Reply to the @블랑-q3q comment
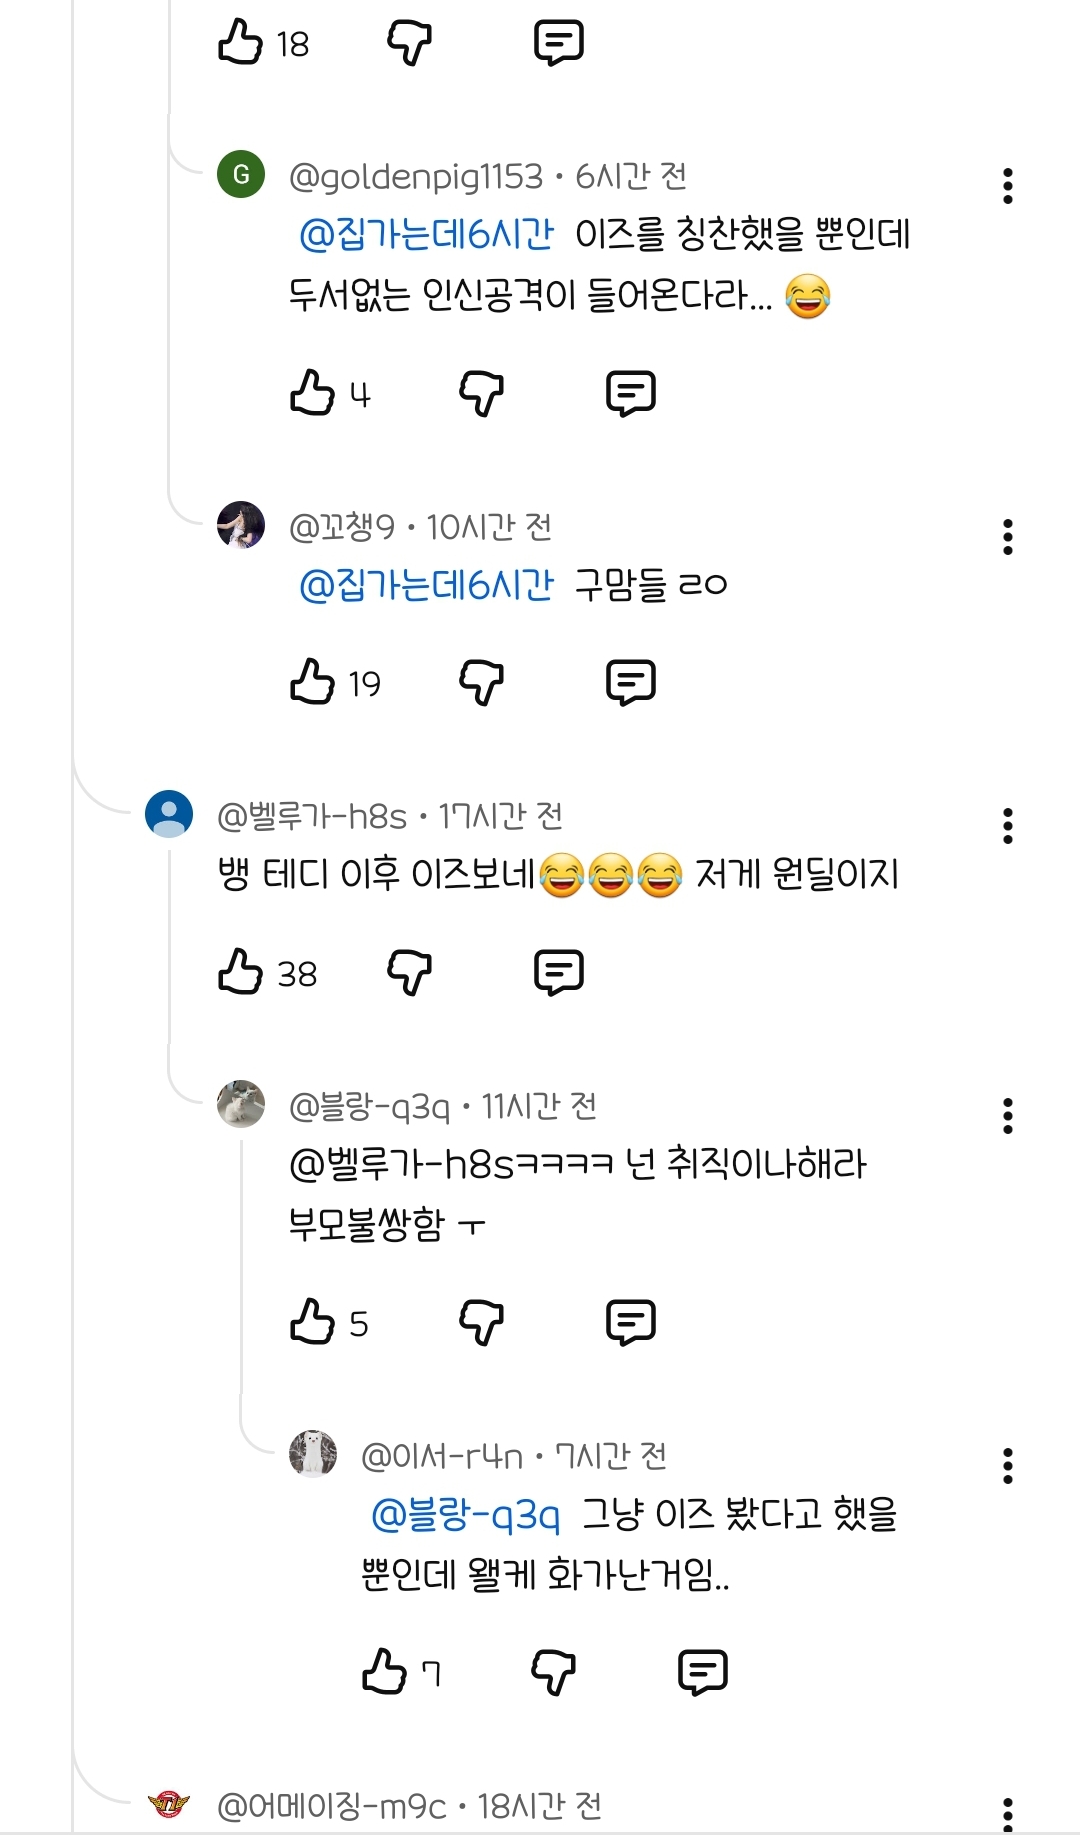The height and width of the screenshot is (1848, 1080). pyautogui.click(x=631, y=1322)
